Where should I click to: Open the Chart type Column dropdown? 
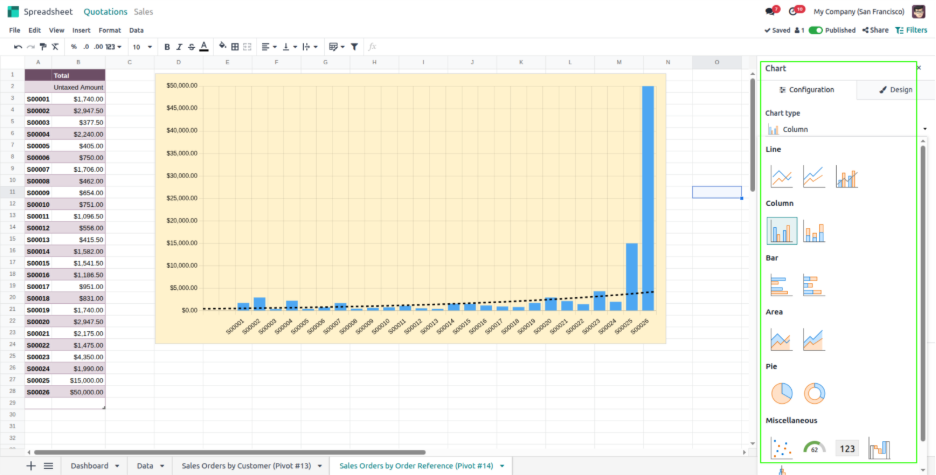(x=846, y=129)
